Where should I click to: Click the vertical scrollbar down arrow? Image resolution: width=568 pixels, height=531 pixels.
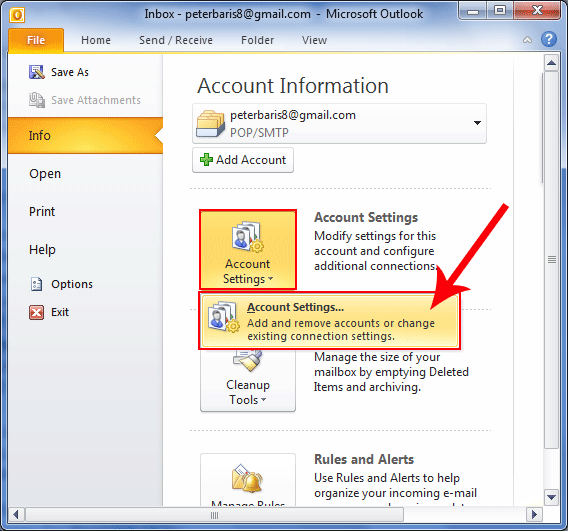tap(551, 497)
